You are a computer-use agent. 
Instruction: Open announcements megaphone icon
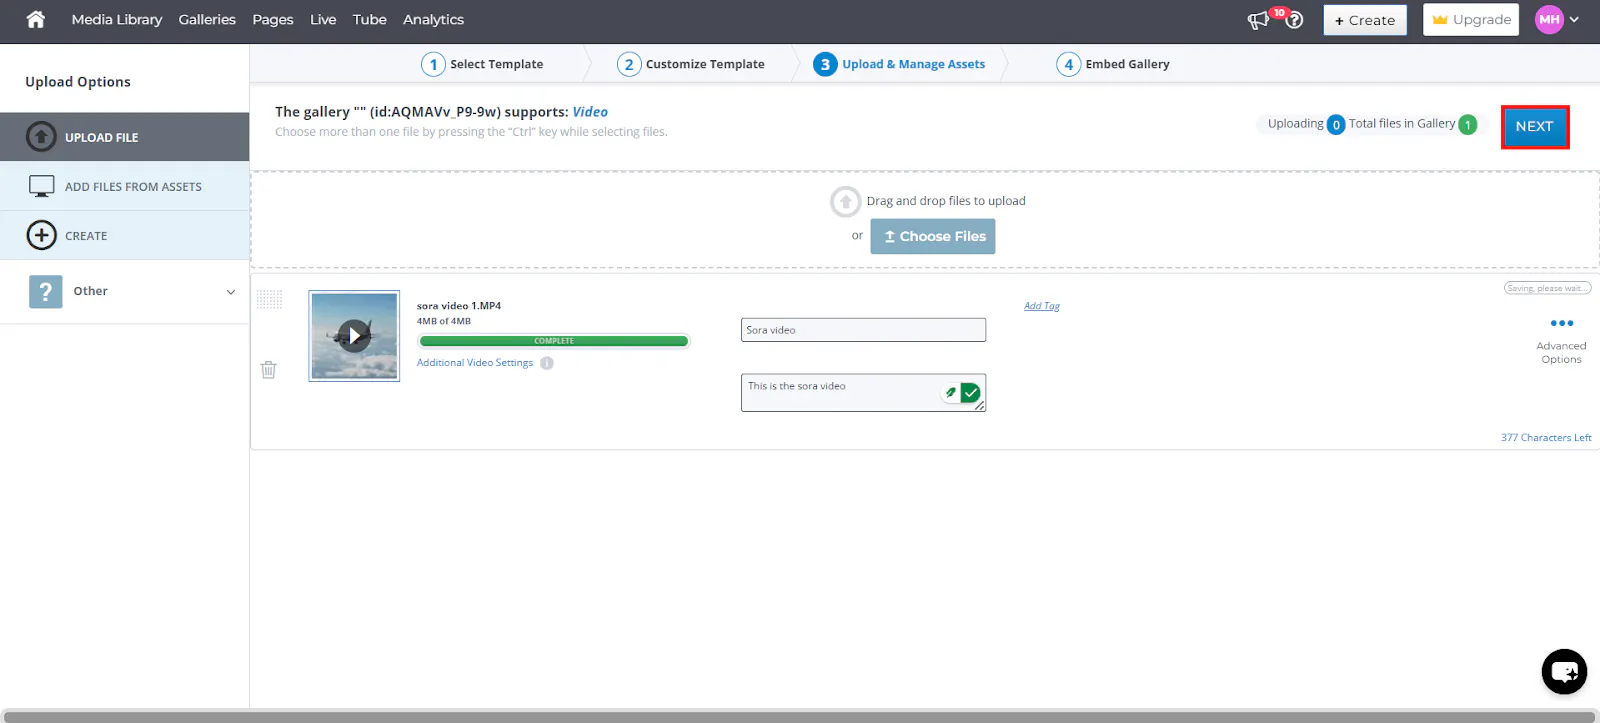[x=1258, y=20]
